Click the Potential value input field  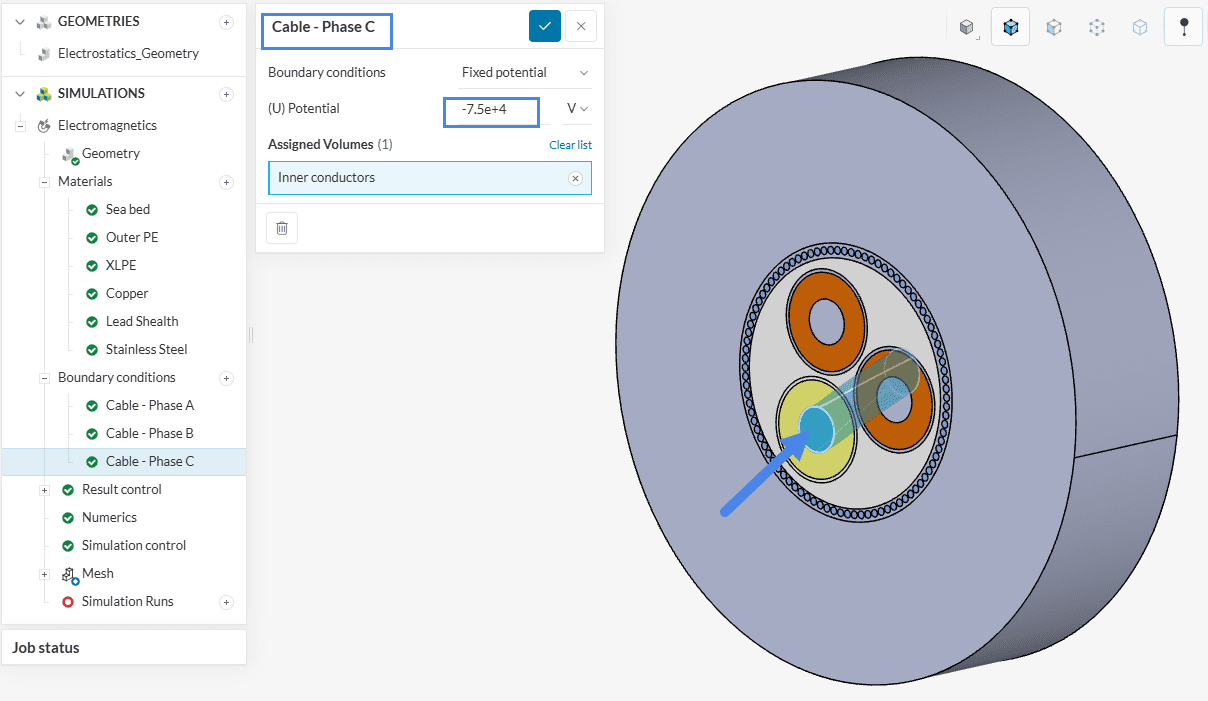tap(492, 110)
